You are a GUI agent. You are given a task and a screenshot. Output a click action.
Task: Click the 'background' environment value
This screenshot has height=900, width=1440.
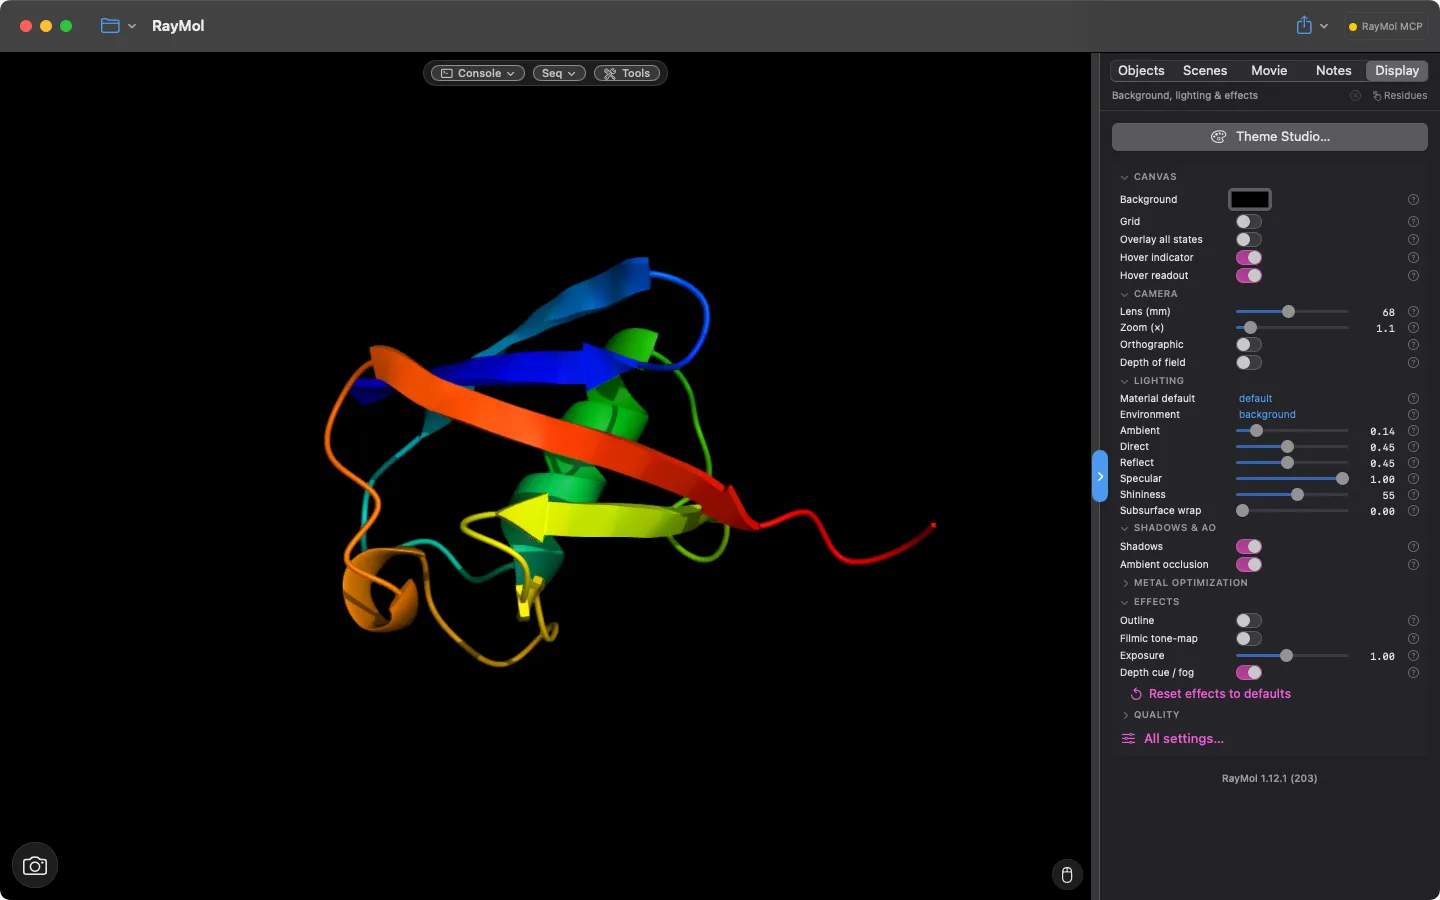tap(1267, 415)
